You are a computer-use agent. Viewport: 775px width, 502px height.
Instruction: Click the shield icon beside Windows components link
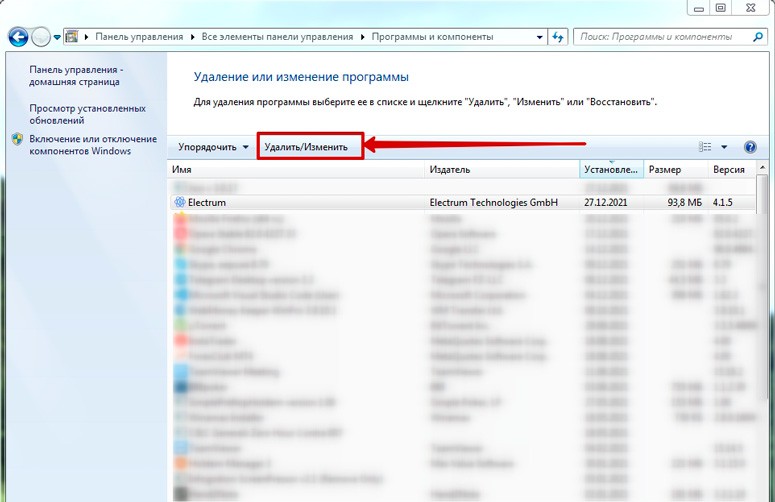coord(17,139)
